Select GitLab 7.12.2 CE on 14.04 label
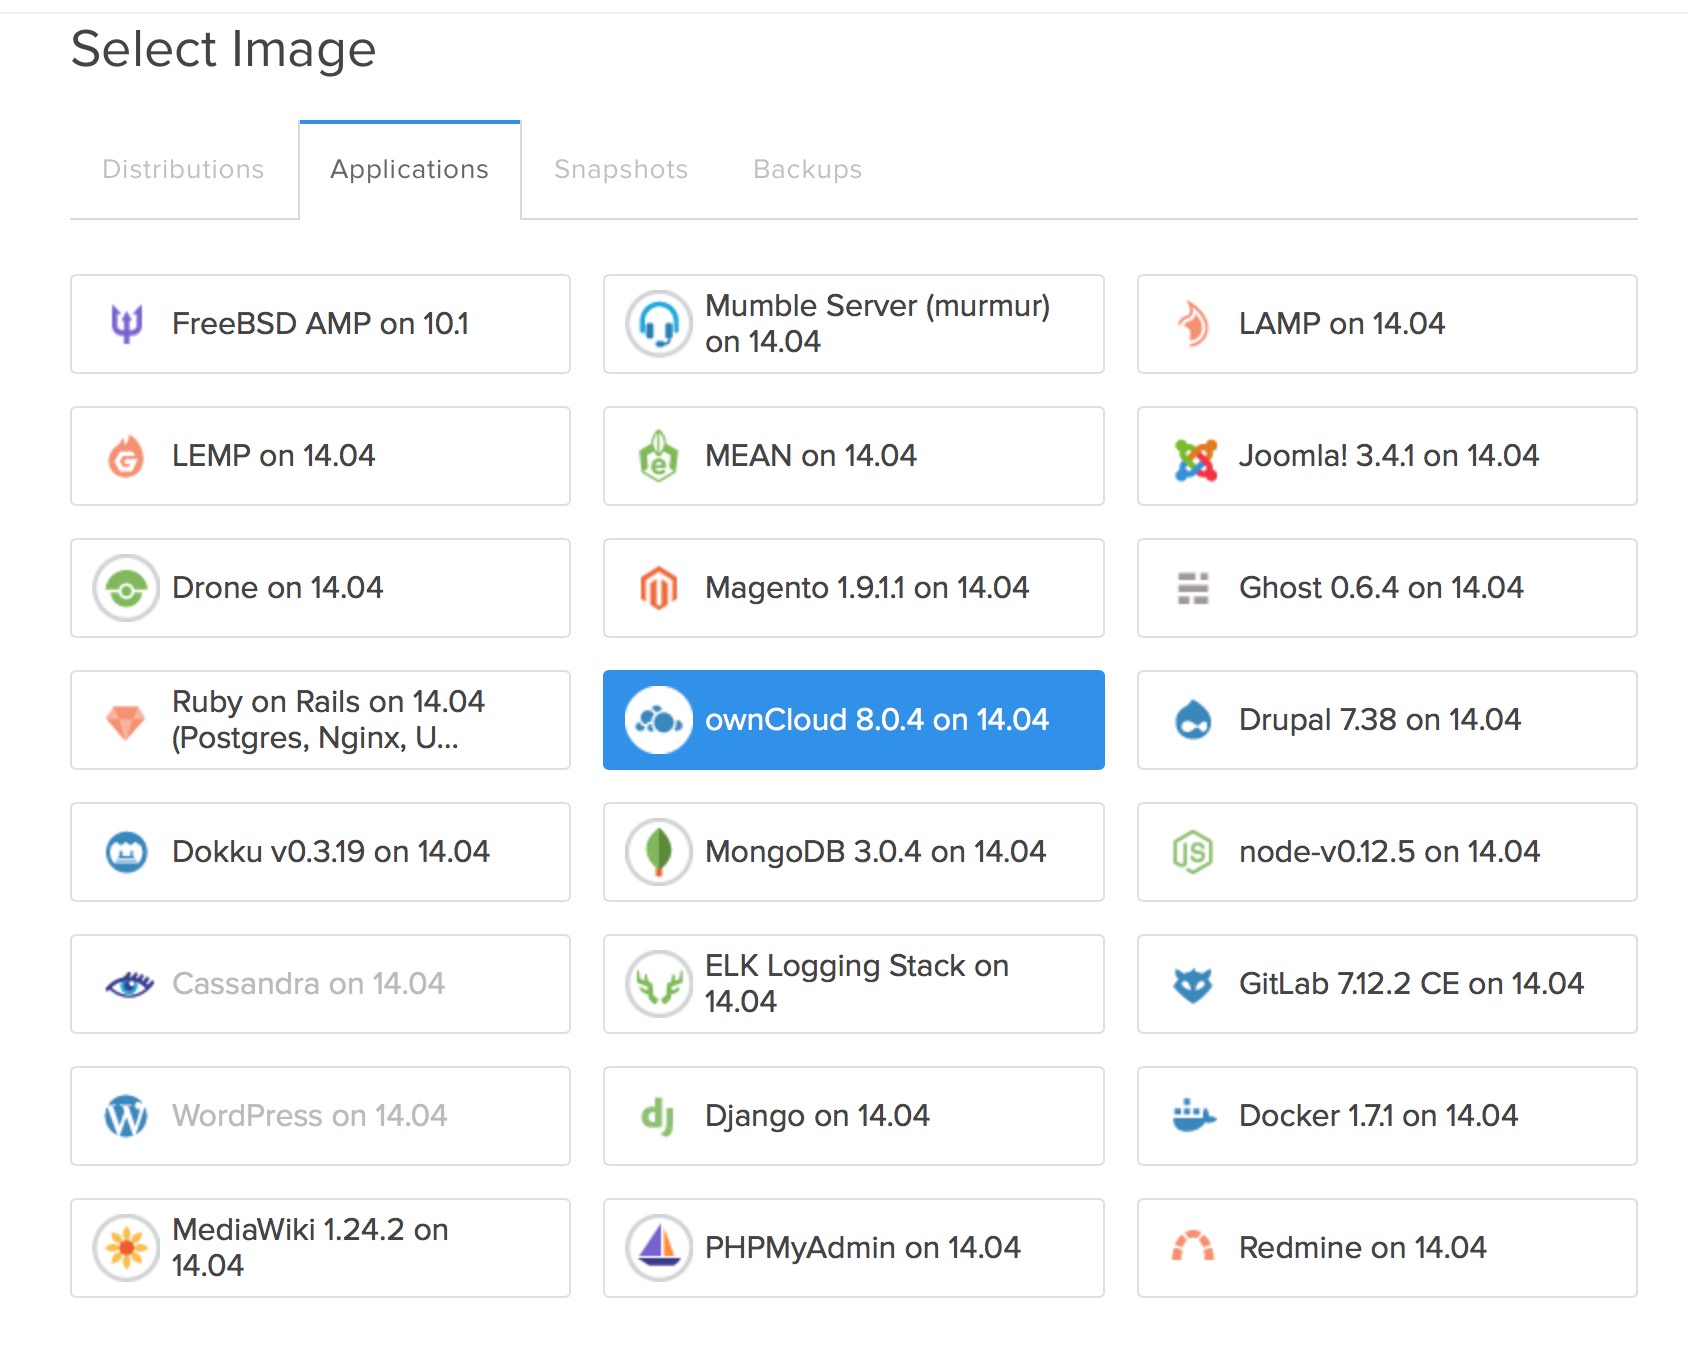 (1412, 984)
